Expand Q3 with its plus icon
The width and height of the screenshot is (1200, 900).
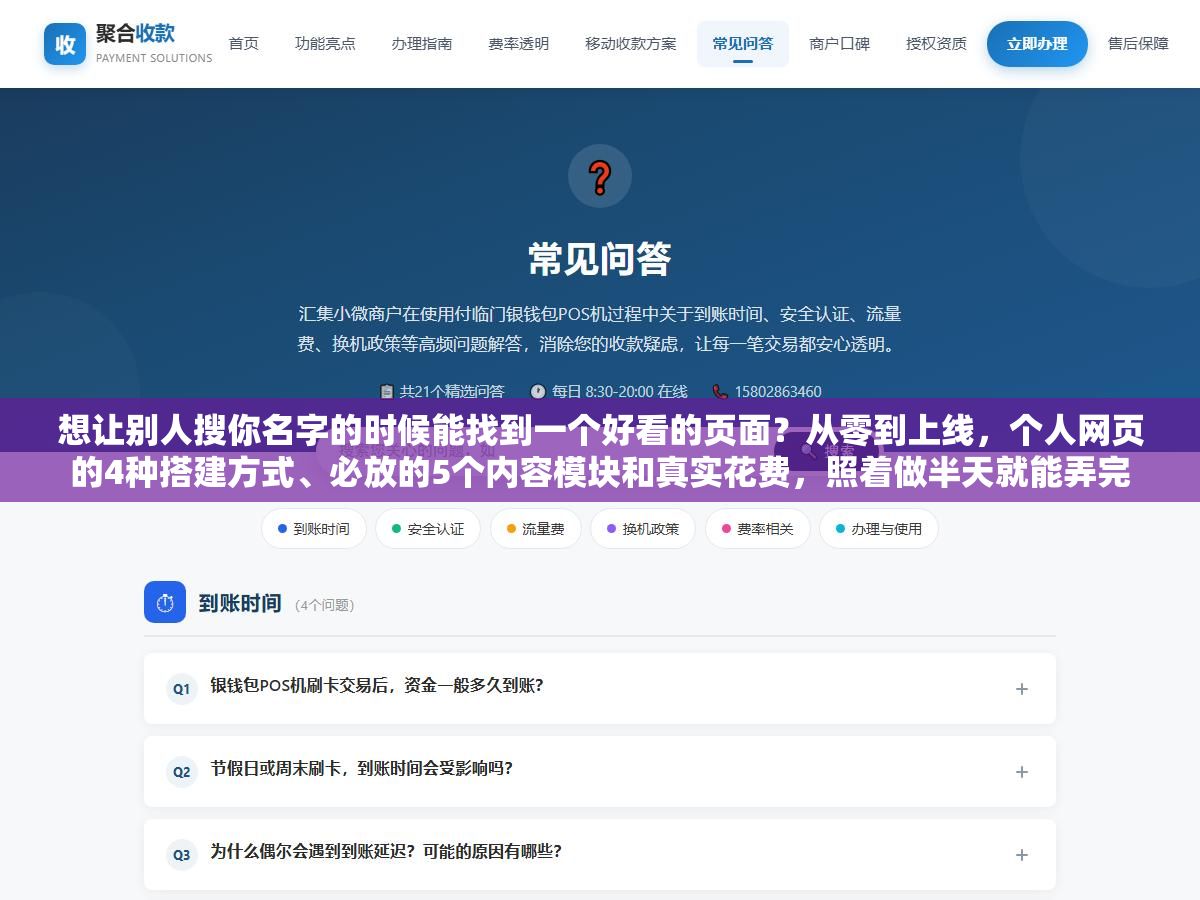(1022, 855)
